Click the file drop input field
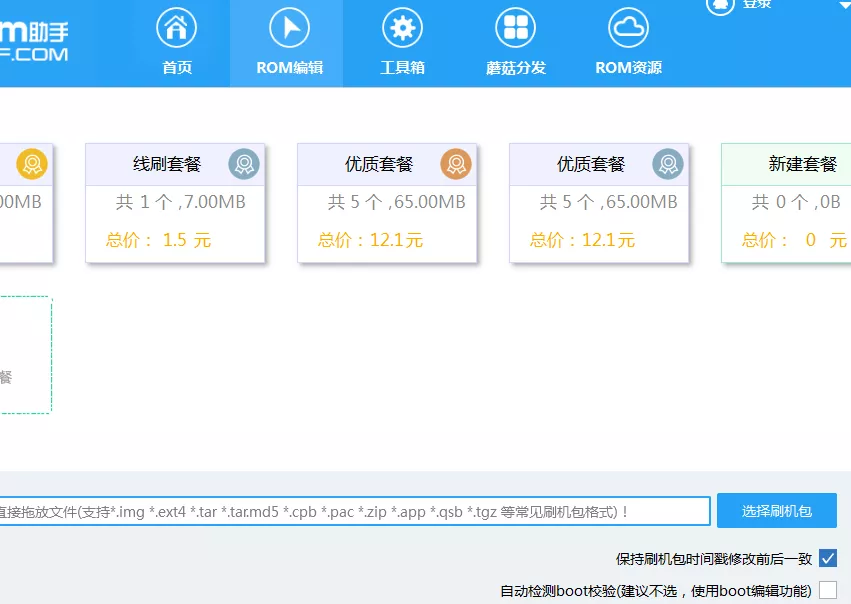 click(x=350, y=510)
